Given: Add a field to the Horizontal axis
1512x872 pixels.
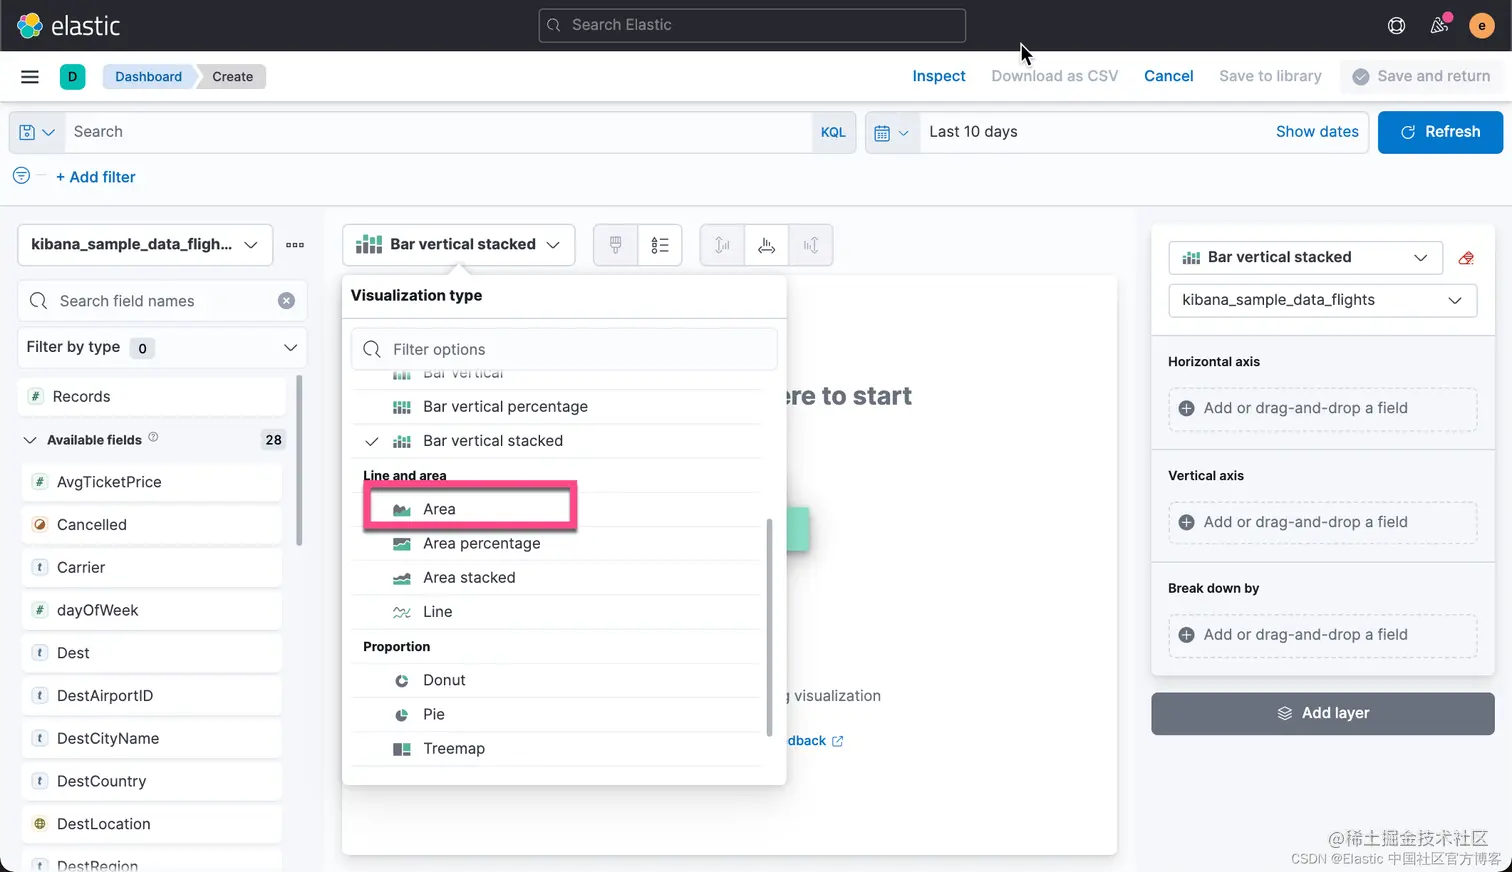Looking at the screenshot, I should pyautogui.click(x=1322, y=408).
